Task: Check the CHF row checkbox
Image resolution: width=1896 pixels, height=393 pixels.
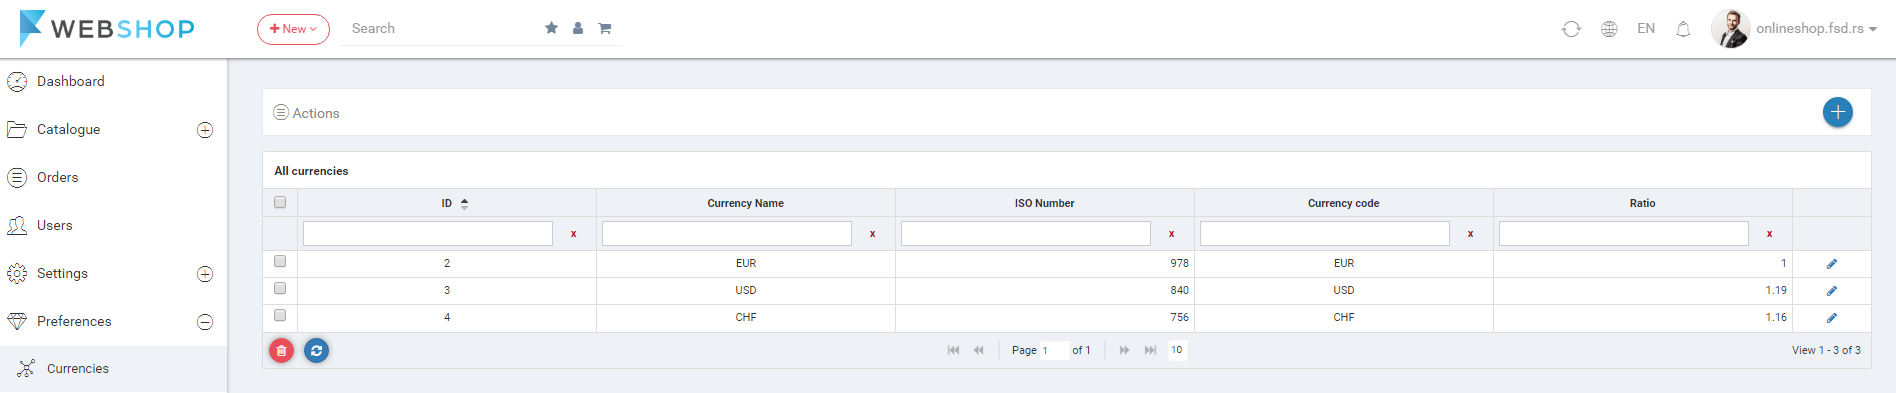Action: point(280,315)
